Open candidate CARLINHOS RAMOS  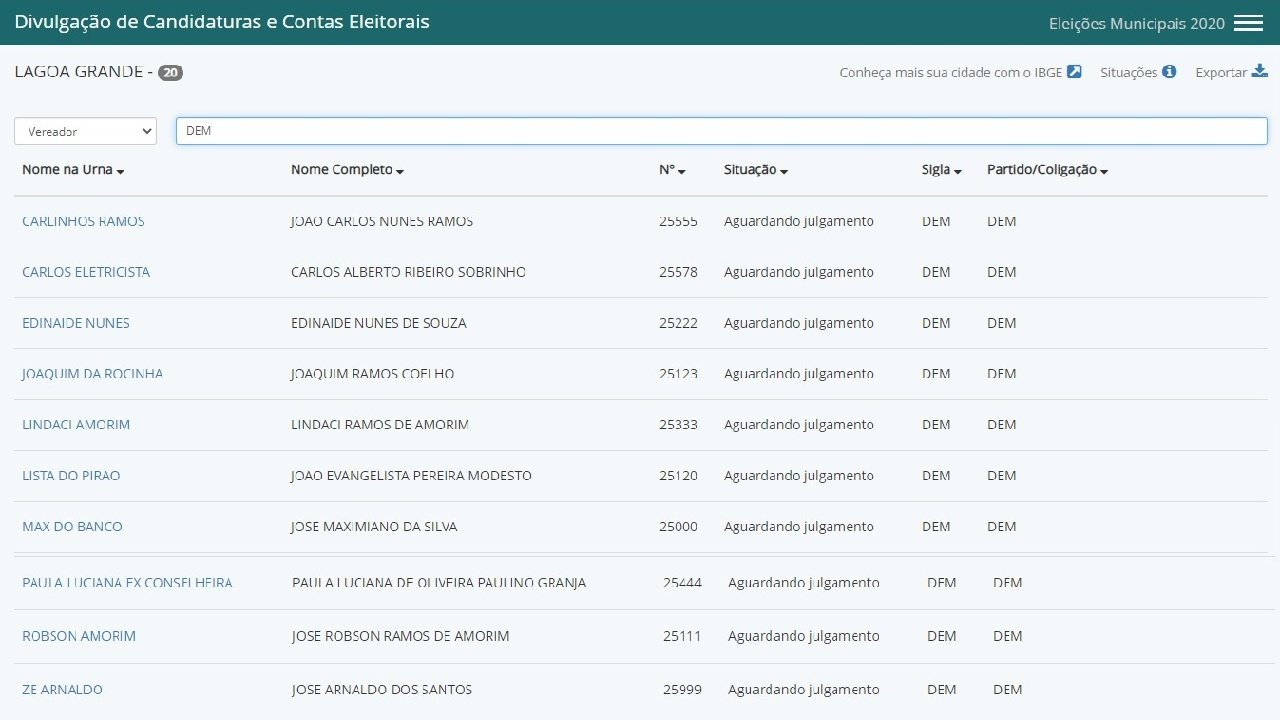[x=83, y=221]
